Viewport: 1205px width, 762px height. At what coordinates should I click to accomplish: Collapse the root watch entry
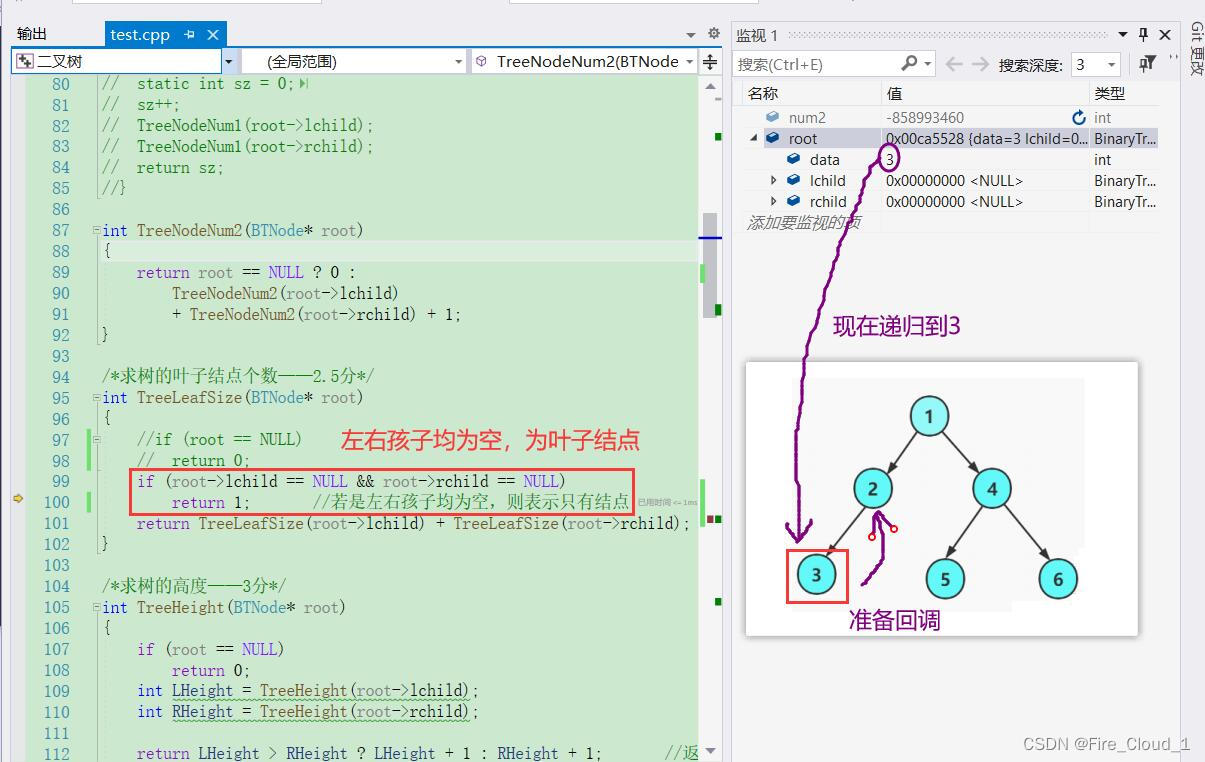(754, 139)
